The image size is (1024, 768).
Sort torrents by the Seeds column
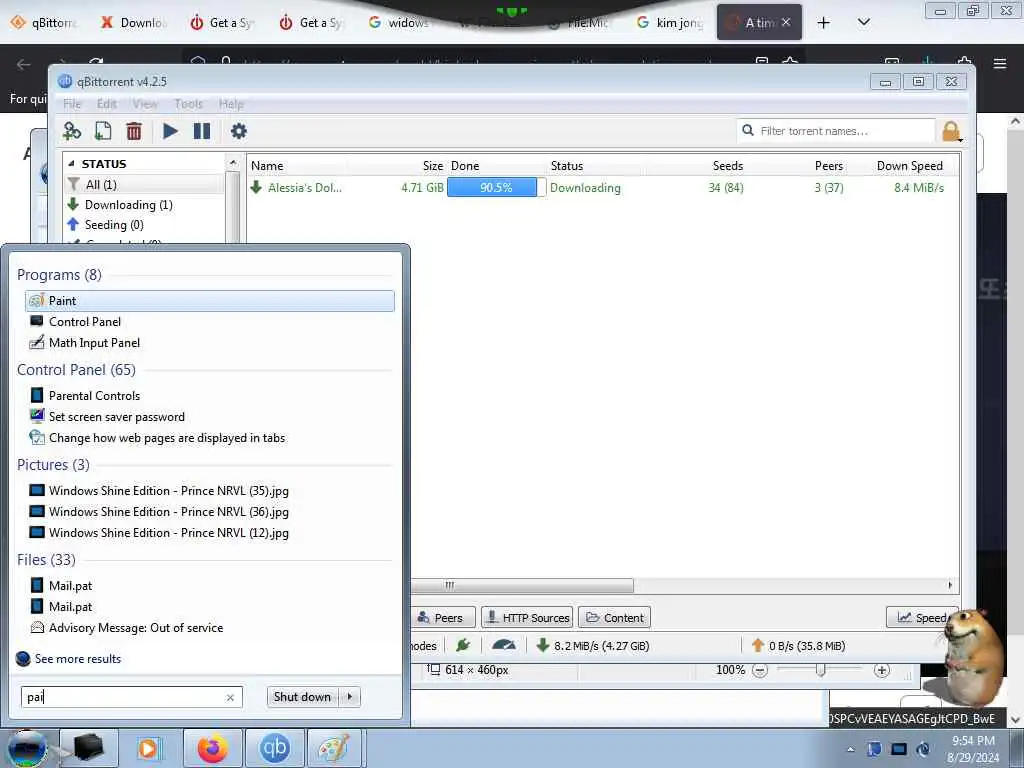click(x=728, y=166)
